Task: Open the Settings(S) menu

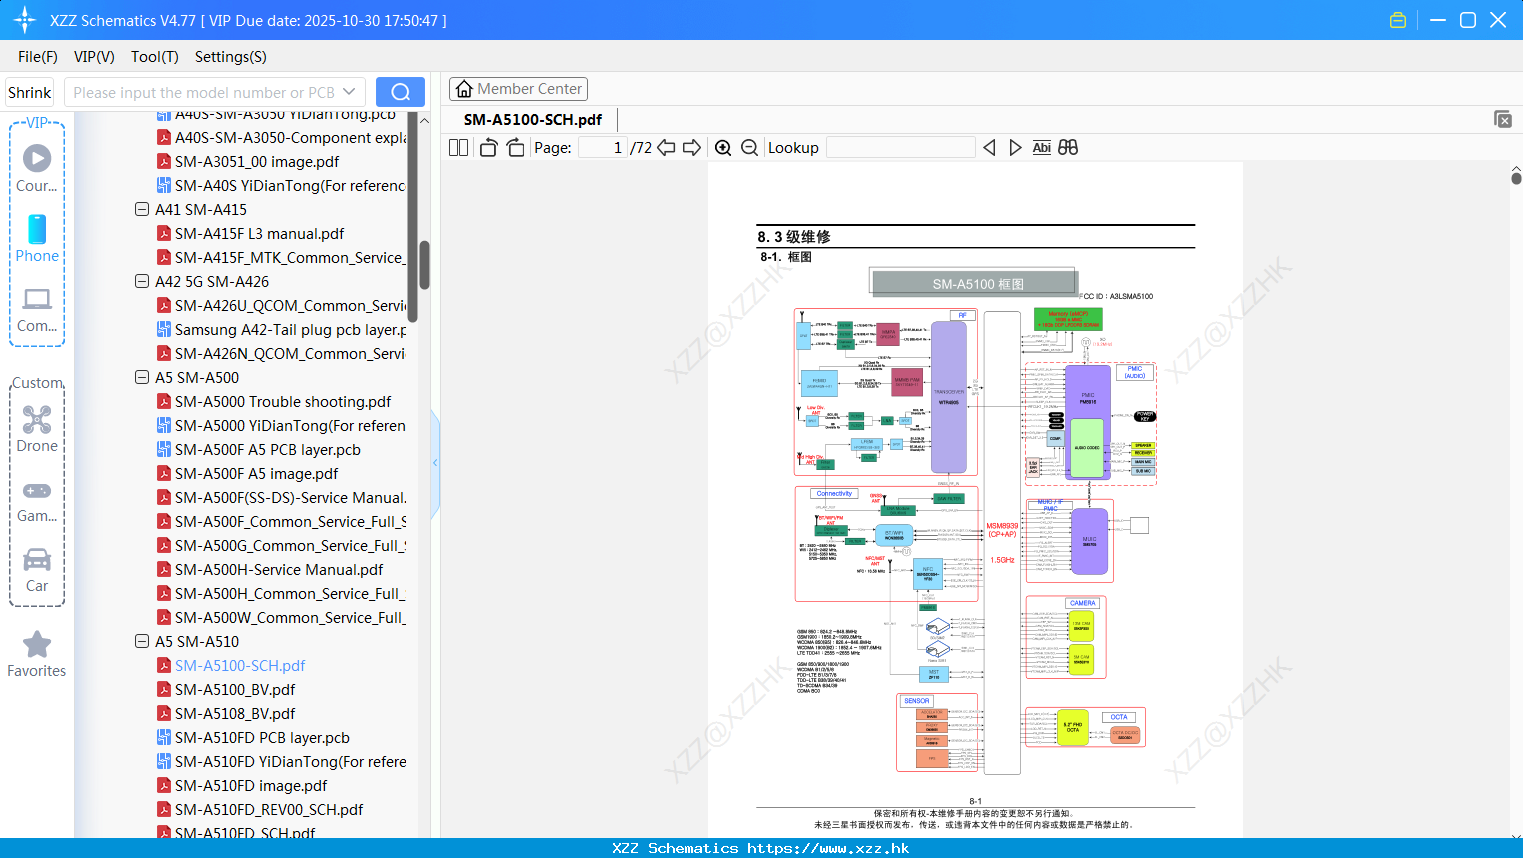Action: (231, 57)
